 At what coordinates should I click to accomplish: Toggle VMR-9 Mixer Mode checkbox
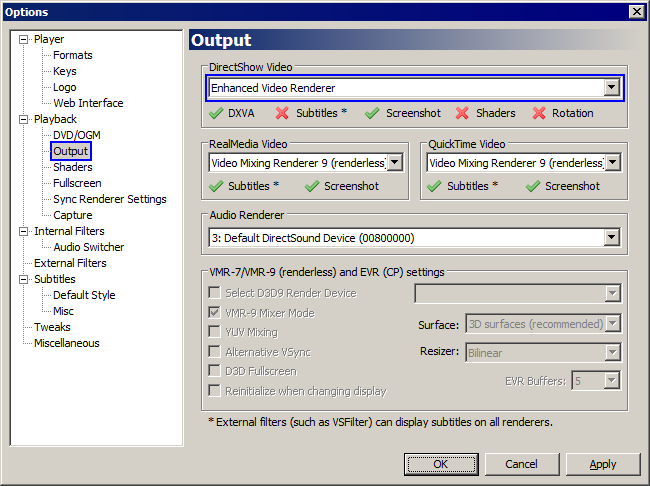[x=214, y=312]
